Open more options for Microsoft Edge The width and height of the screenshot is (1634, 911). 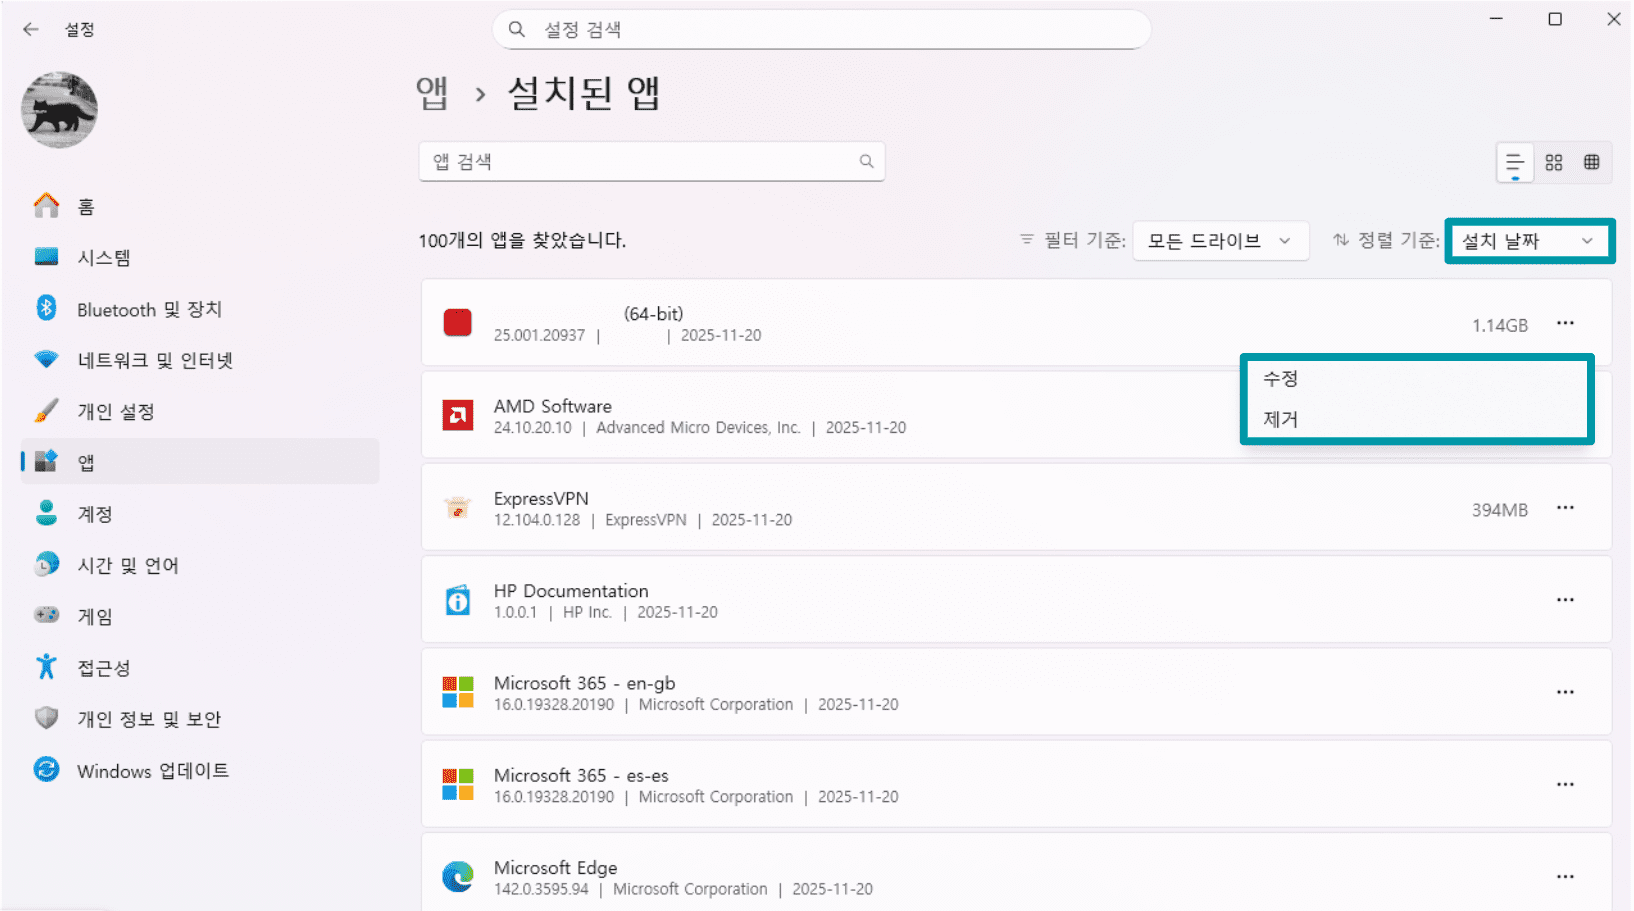[1566, 874]
